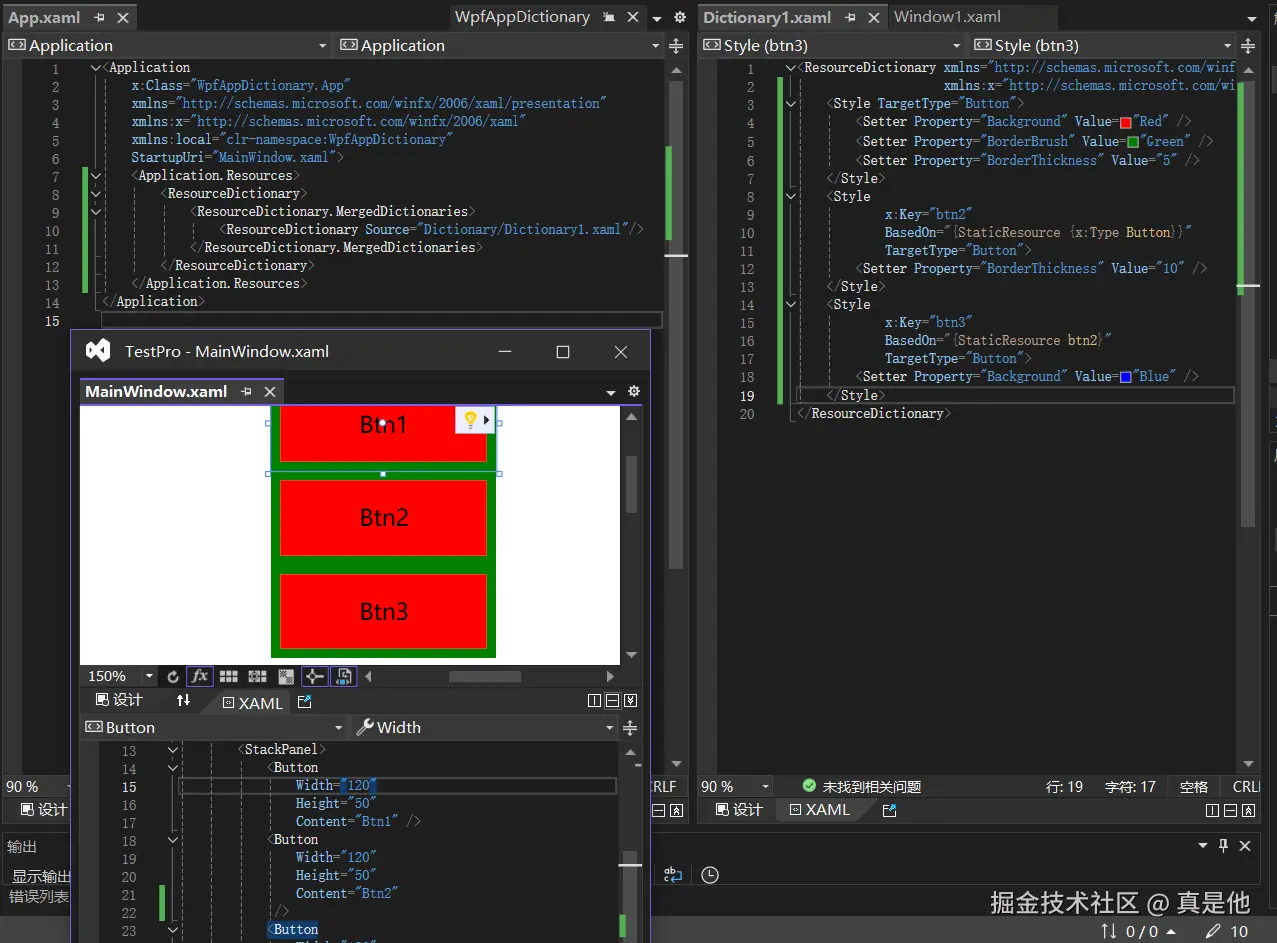Screen dimensions: 1277x943
Task: Select horizontal split layout in MainWindow editor
Action: pos(613,701)
